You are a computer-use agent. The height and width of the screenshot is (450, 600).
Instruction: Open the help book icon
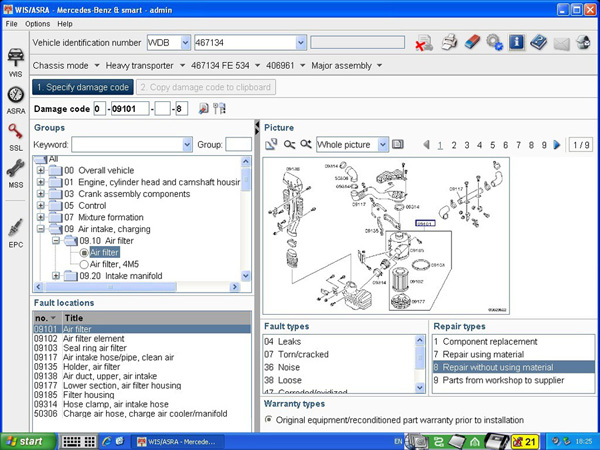tap(539, 42)
